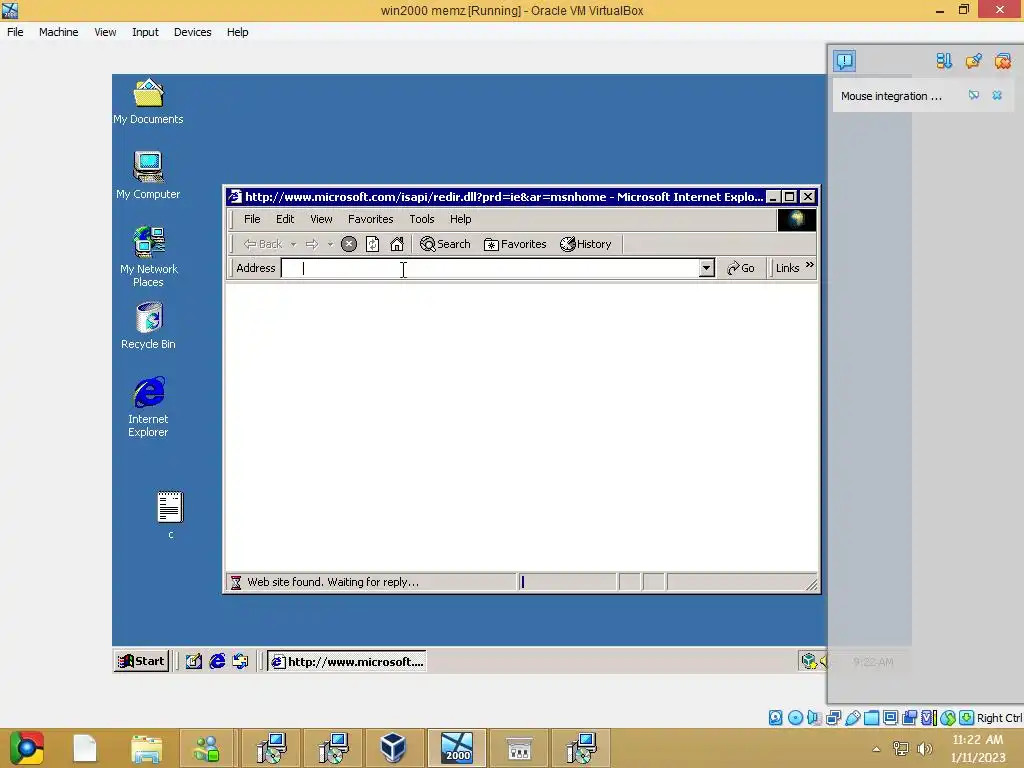Open the VirtualBox Manager cube icon on taskbar
The width and height of the screenshot is (1024, 768).
[x=394, y=748]
